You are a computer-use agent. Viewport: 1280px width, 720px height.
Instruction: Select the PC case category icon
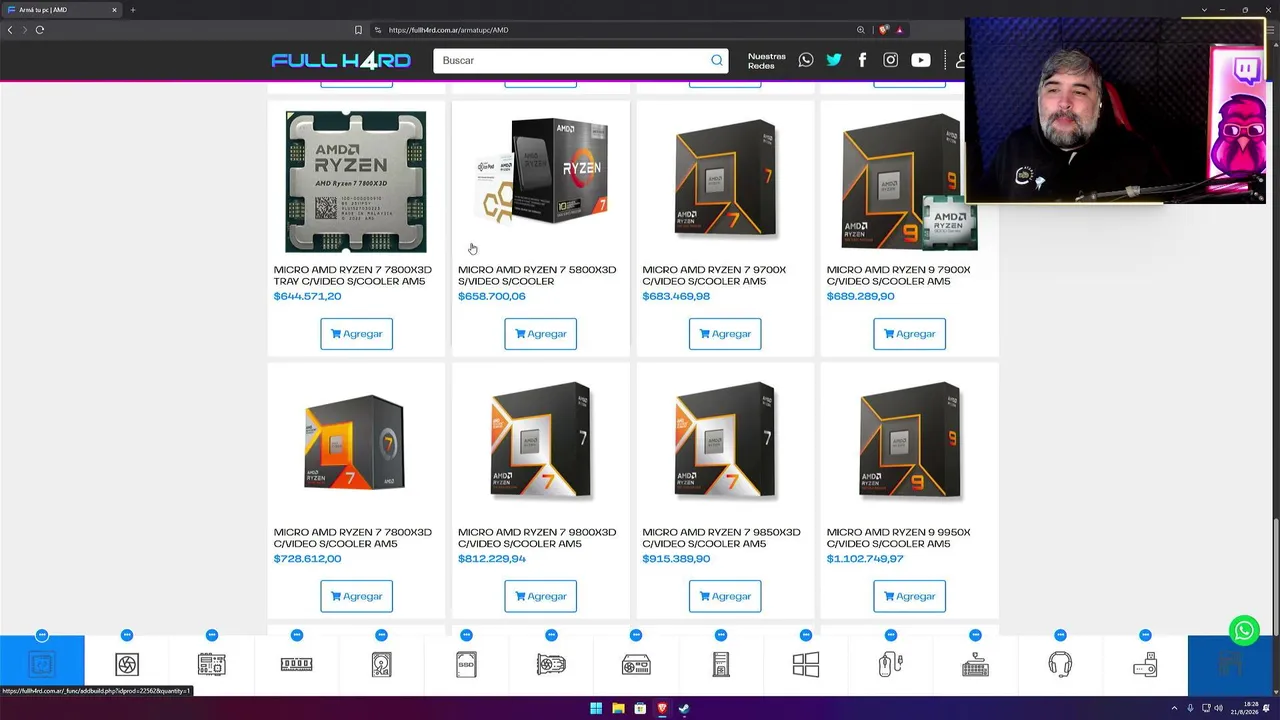(721, 664)
